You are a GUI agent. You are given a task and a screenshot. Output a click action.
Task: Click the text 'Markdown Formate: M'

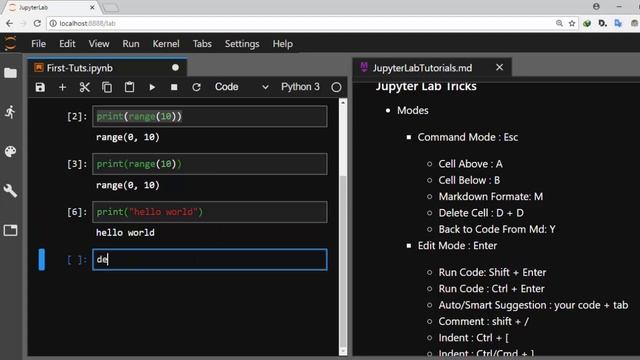pyautogui.click(x=491, y=197)
